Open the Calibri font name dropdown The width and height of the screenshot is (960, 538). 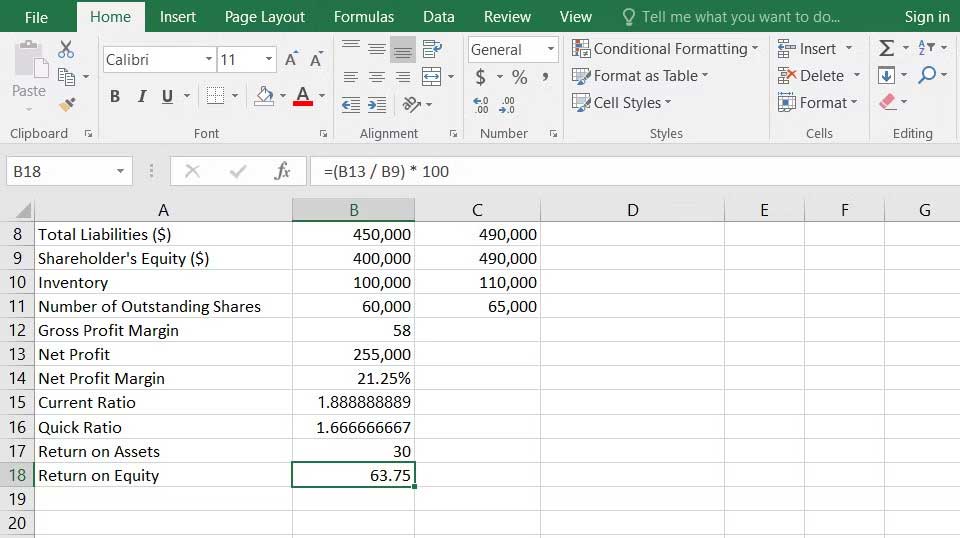209,59
